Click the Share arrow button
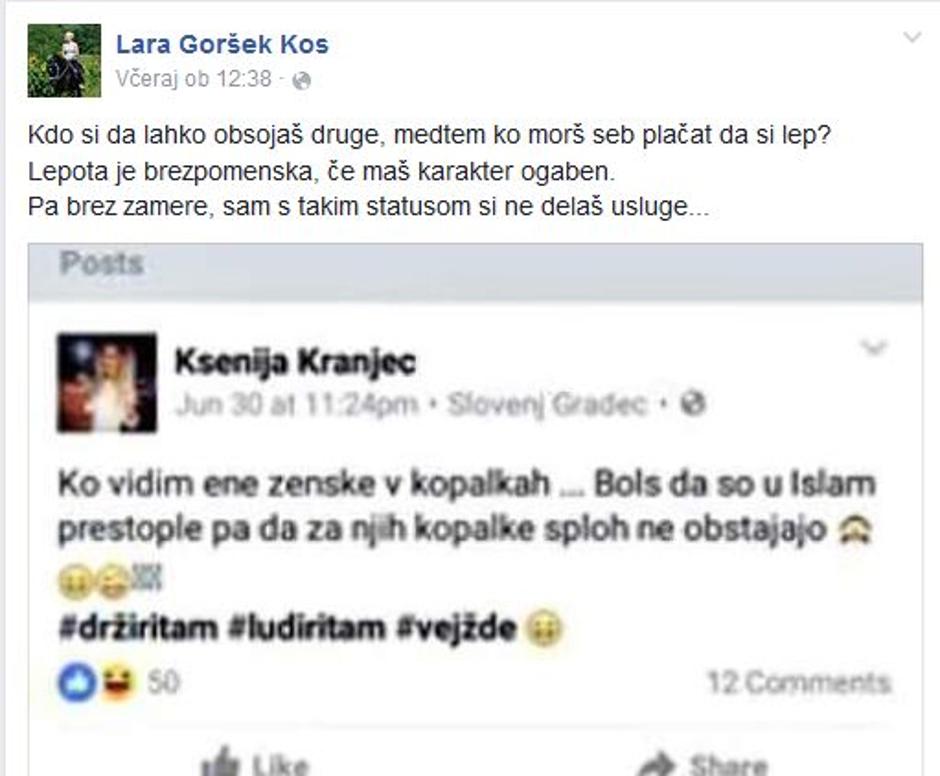The width and height of the screenshot is (940, 776). click(703, 763)
